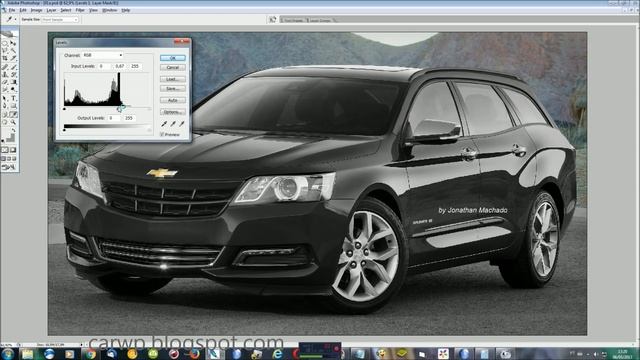The width and height of the screenshot is (640, 360).
Task: Select the Eraser tool
Action: point(5,82)
